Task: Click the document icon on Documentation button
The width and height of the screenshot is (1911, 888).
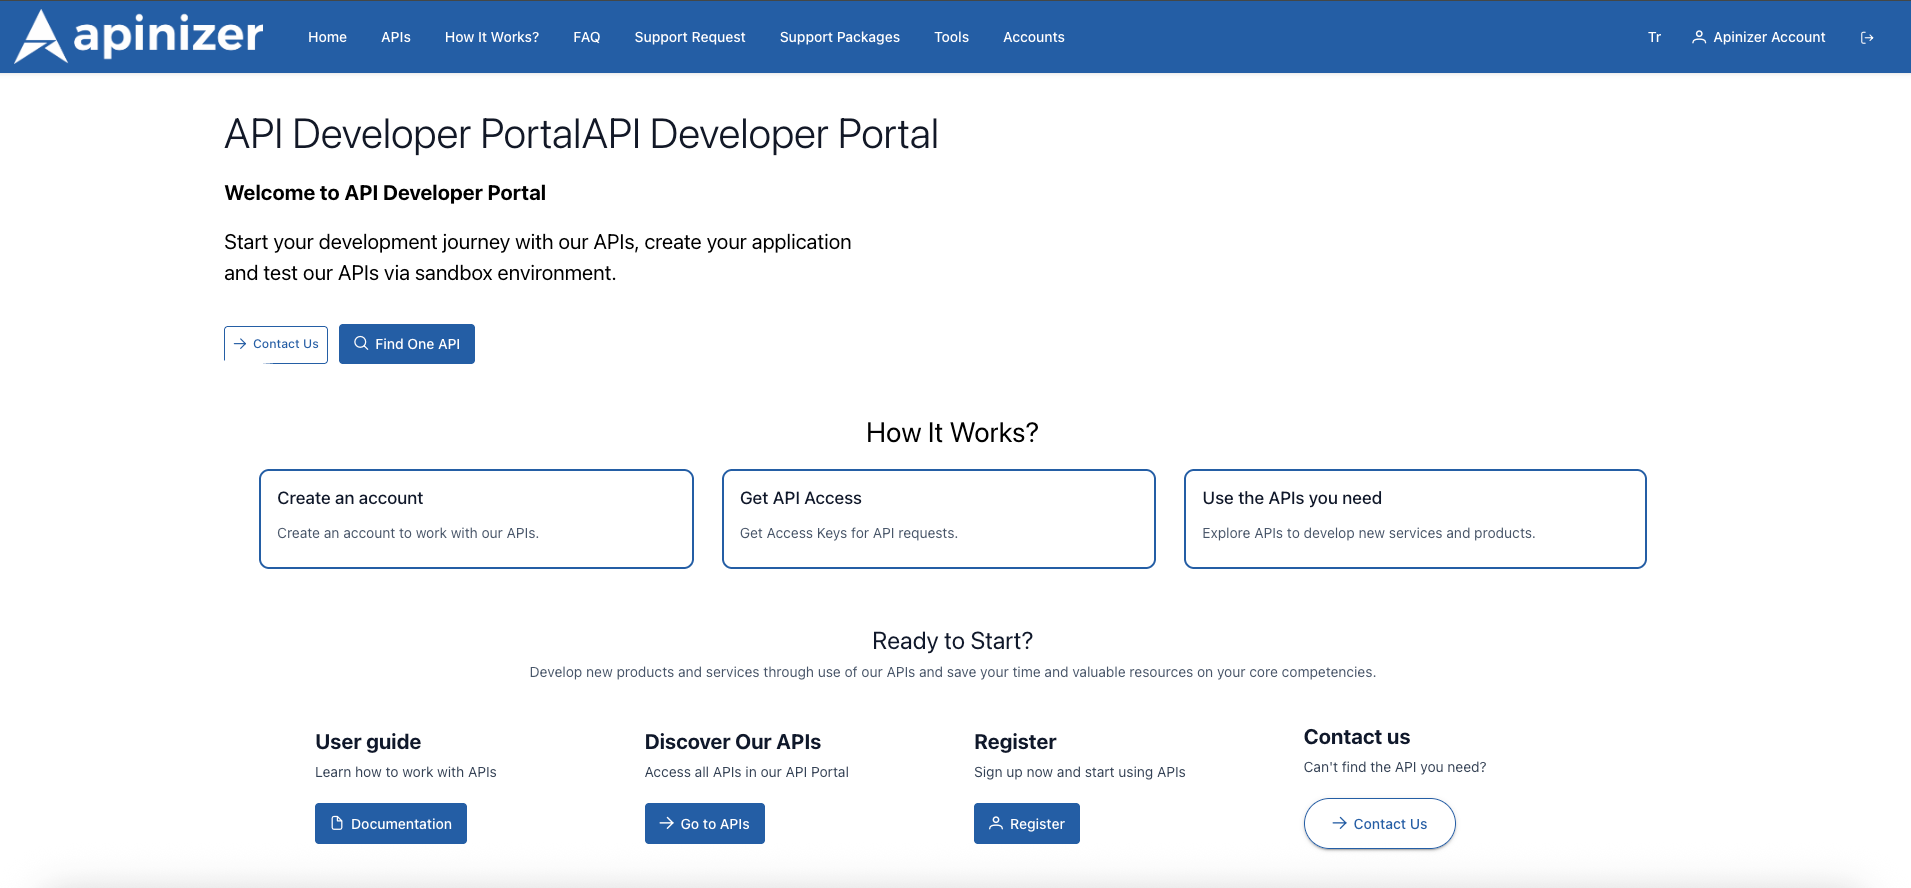Action: coord(337,823)
